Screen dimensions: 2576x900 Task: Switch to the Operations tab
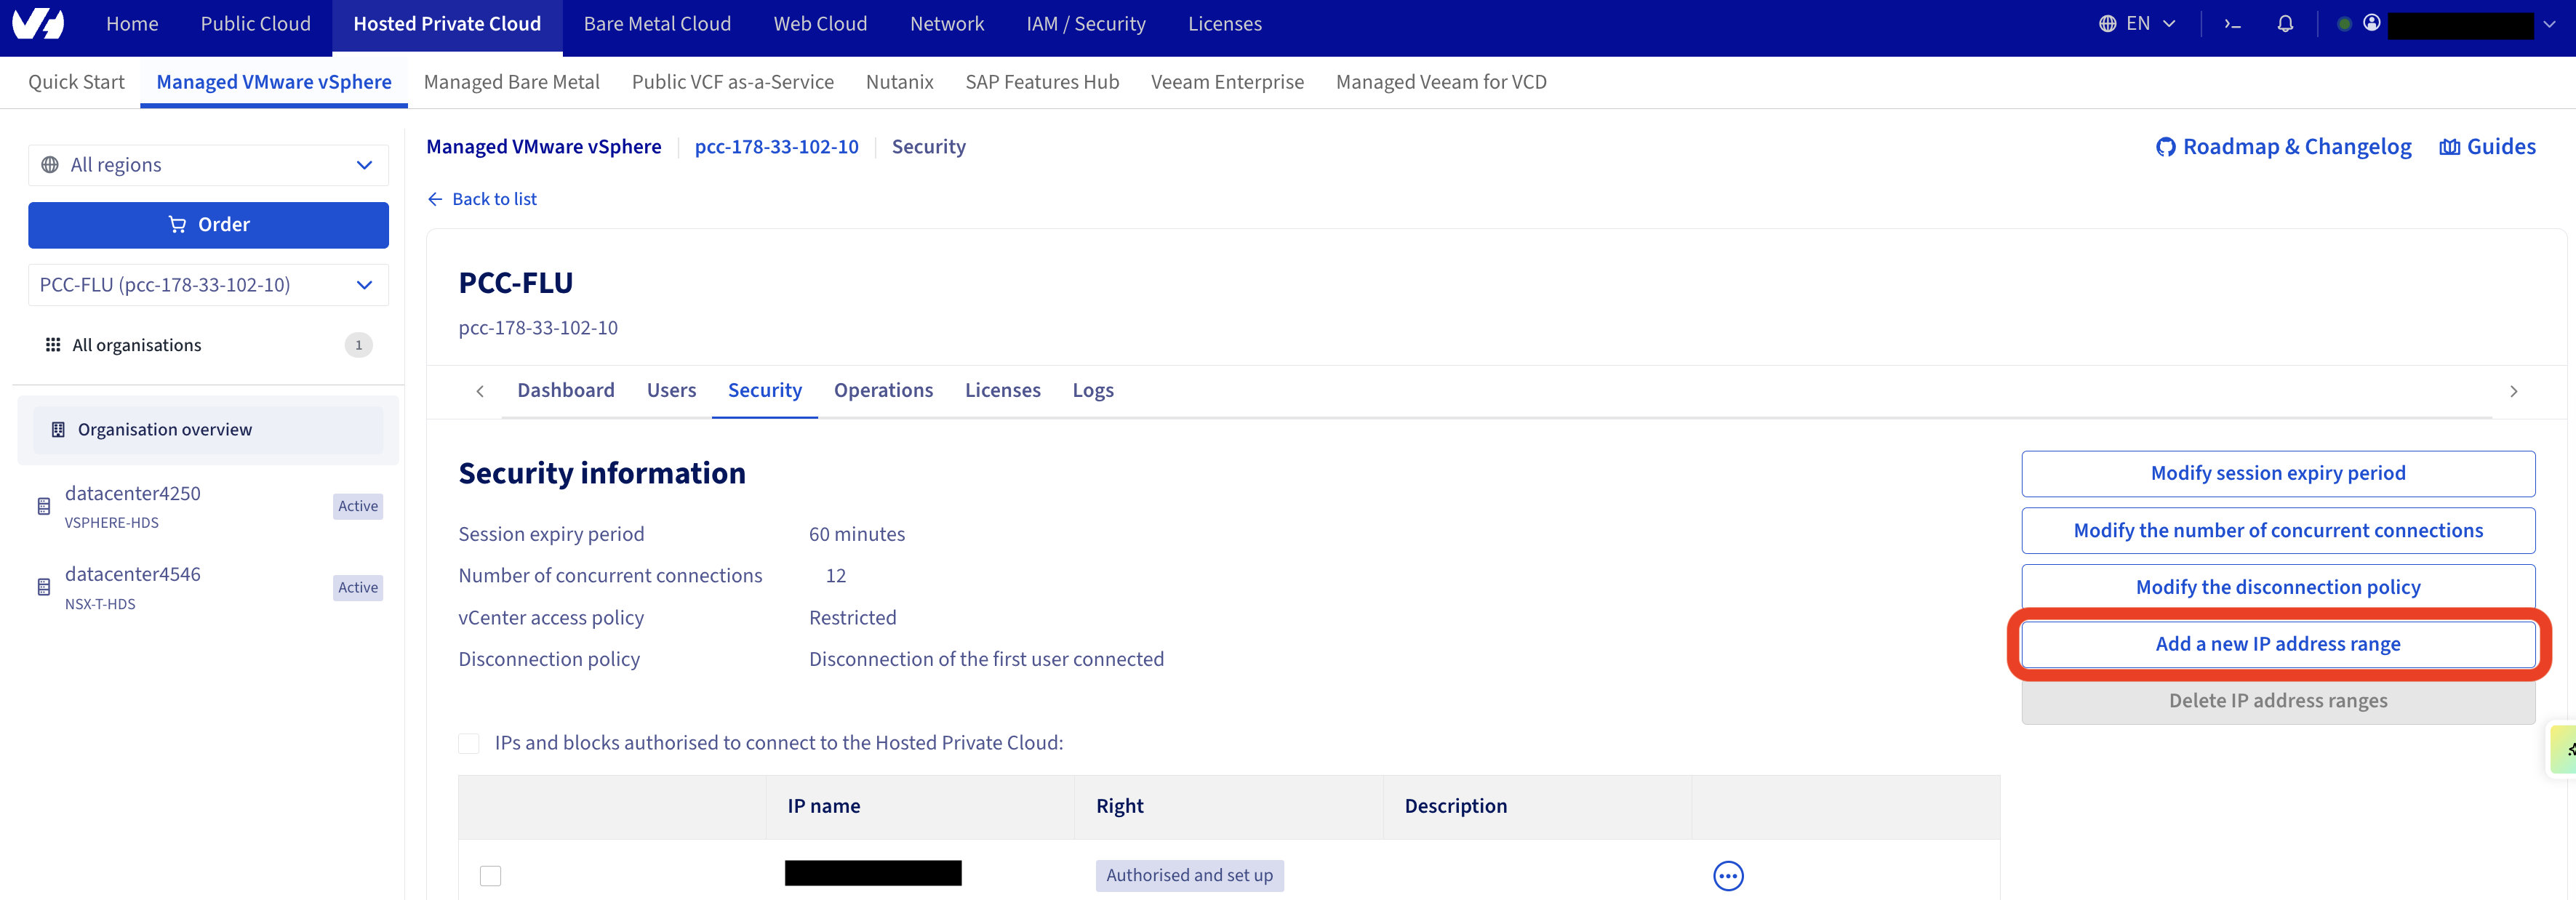click(x=883, y=391)
